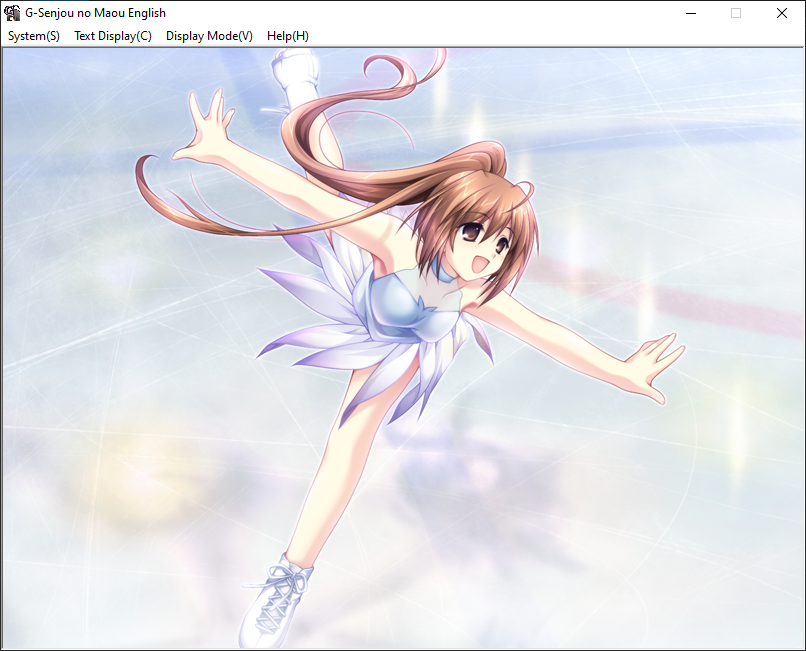Screen dimensions: 806x651
Task: Click the G-Senjou no Maou title bar icon
Action: [x=12, y=13]
